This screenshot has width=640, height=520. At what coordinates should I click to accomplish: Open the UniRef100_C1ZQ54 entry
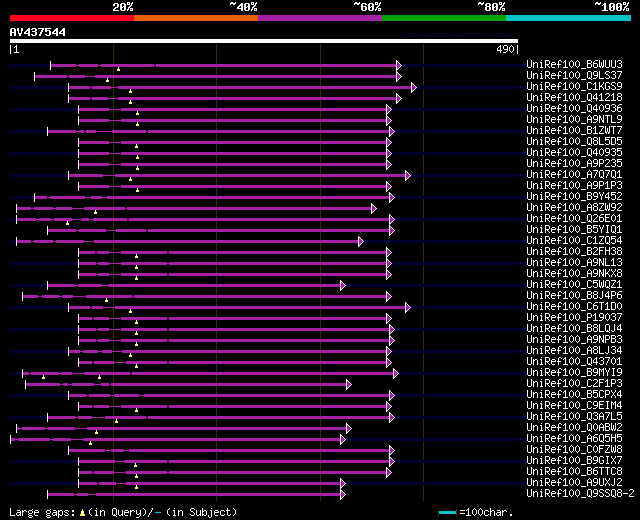(x=574, y=241)
